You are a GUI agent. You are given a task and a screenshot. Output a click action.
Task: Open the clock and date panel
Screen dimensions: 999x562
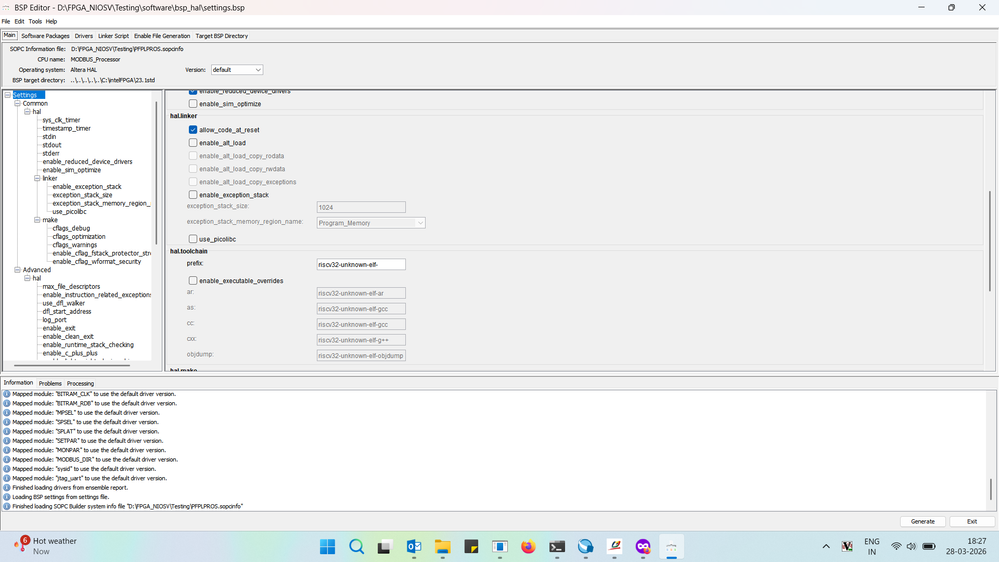[x=966, y=546]
